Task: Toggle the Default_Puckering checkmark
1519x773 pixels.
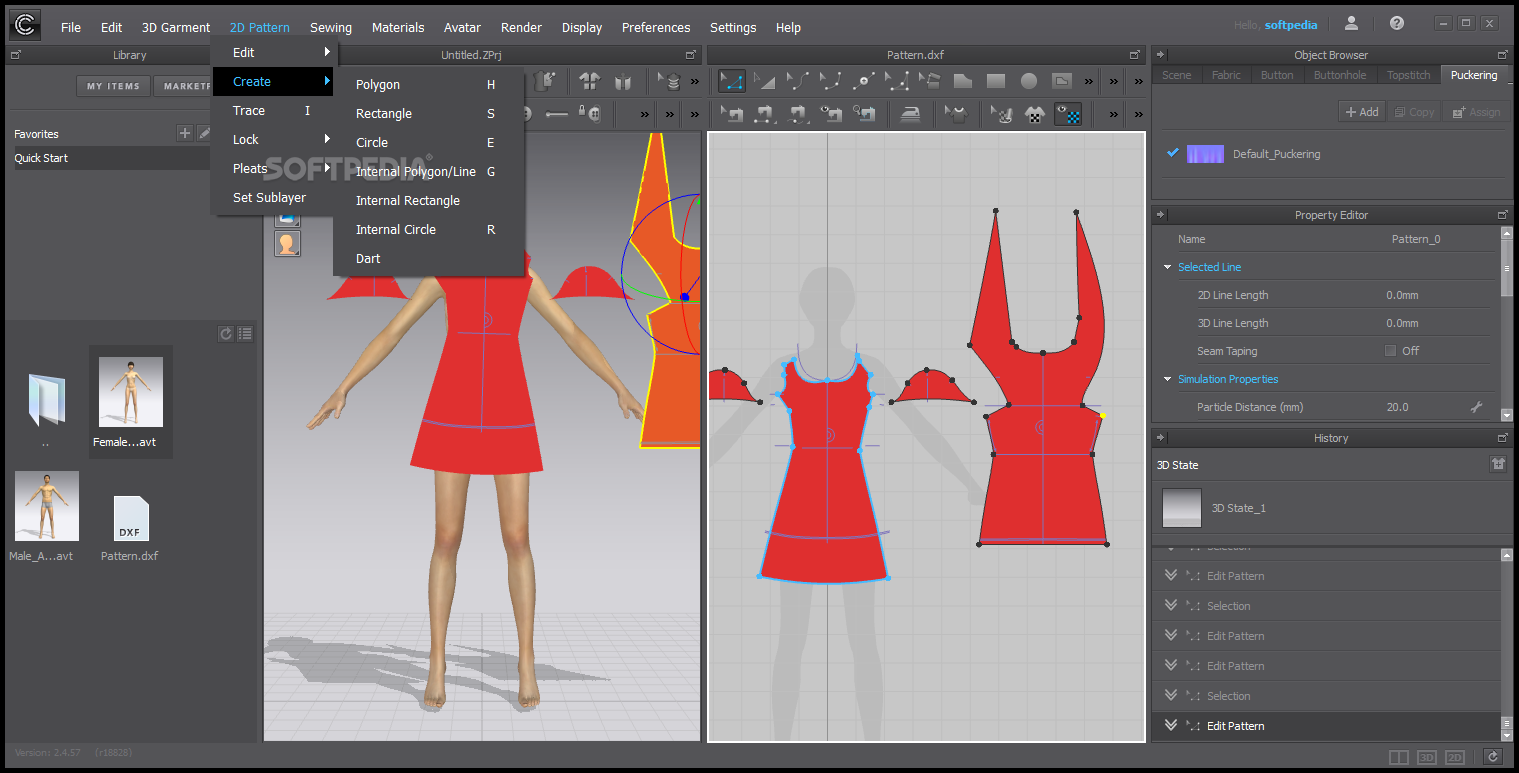Action: coord(1173,153)
